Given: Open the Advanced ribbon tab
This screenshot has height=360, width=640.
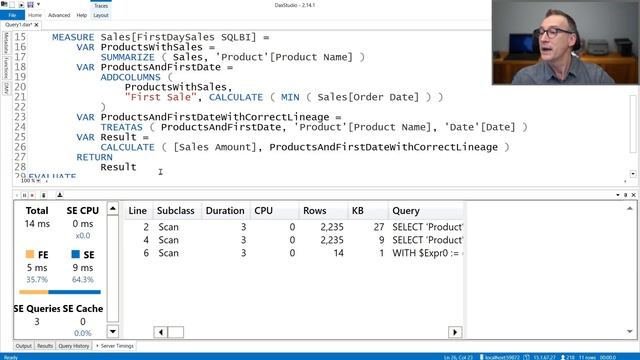Looking at the screenshot, I should (x=59, y=15).
